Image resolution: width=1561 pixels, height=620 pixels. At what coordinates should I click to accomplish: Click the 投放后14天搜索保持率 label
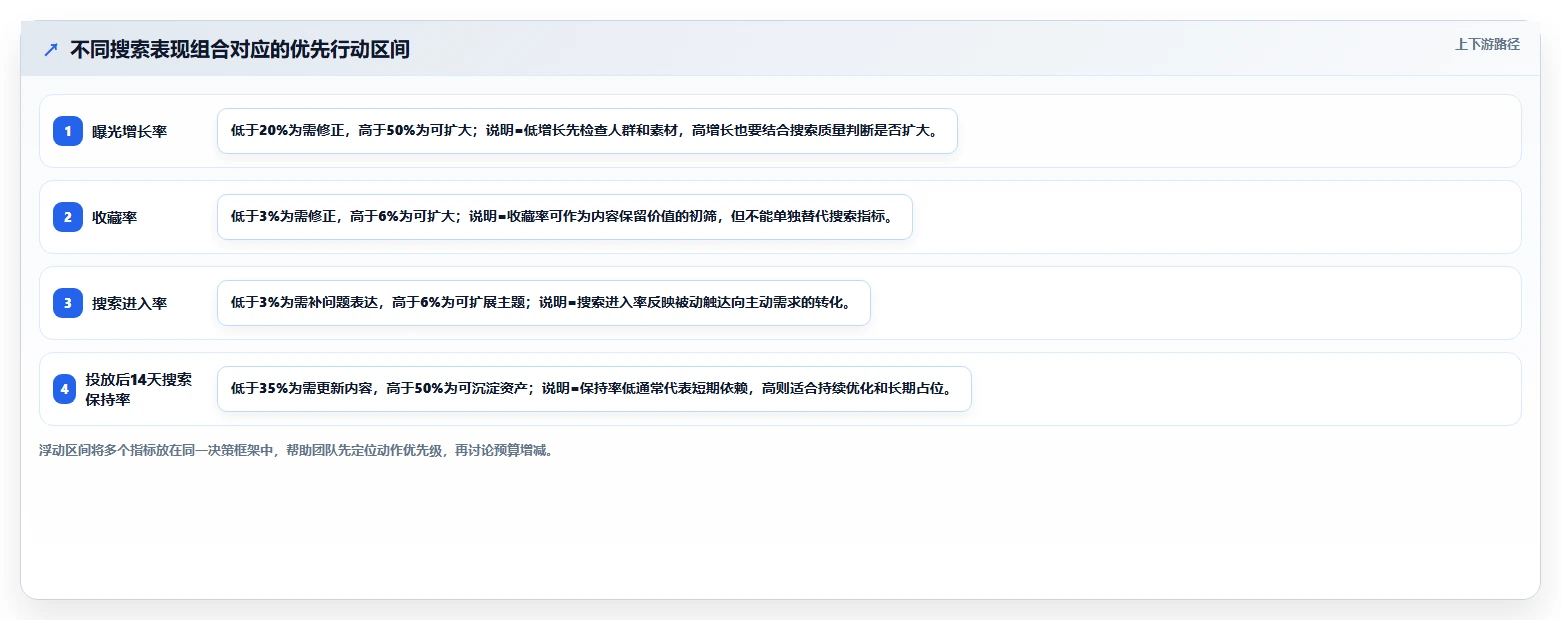point(139,389)
